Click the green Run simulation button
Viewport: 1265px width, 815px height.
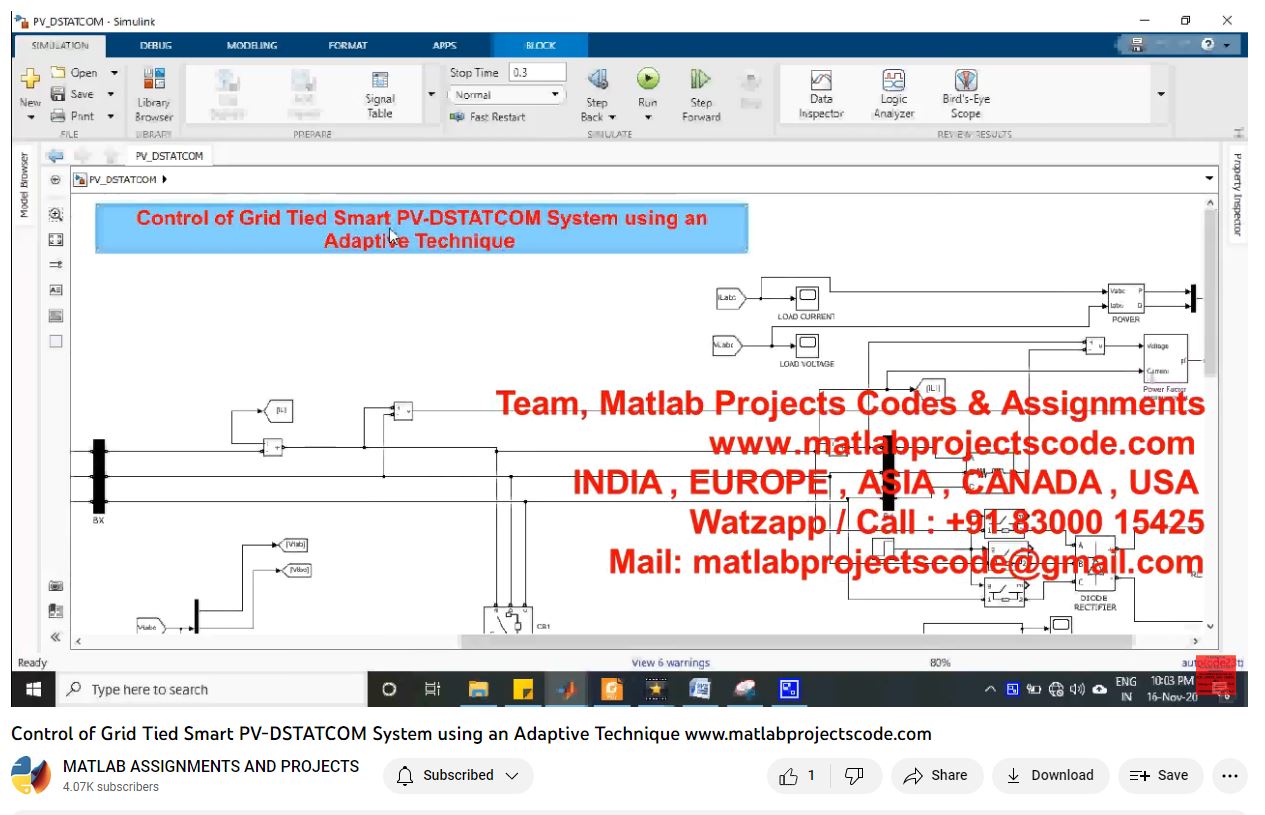(x=647, y=80)
